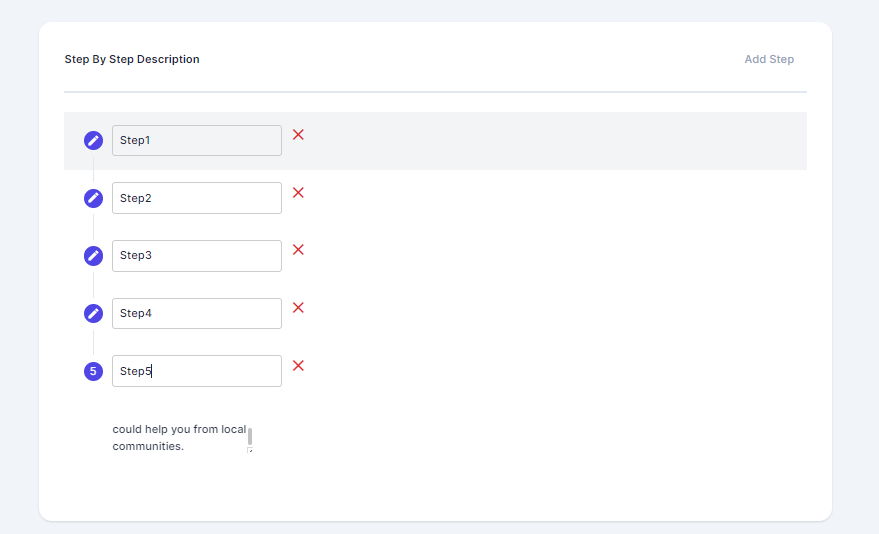
Task: Select the edit pencil icon for Step4
Action: [x=93, y=314]
